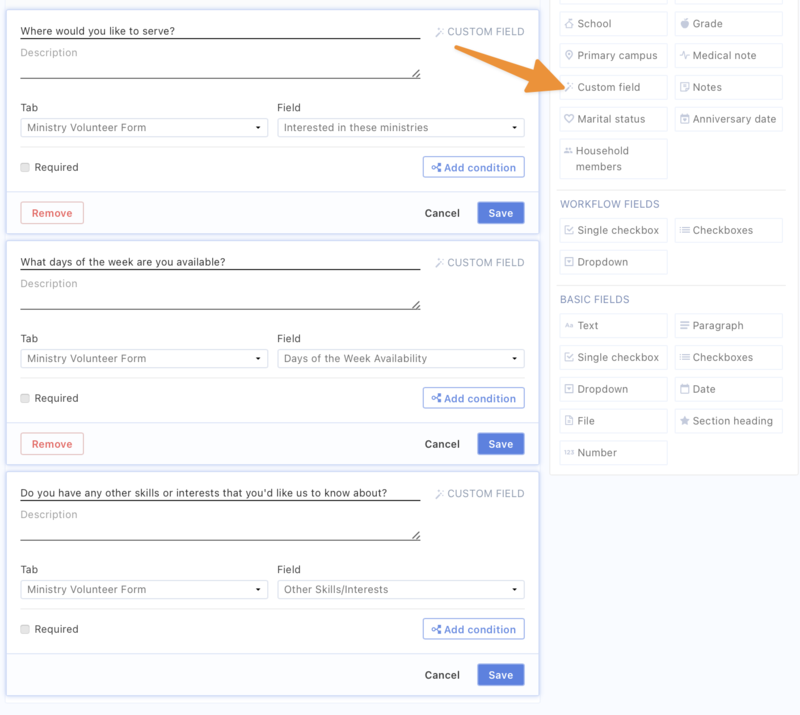Insert an Anniversary date field
The width and height of the screenshot is (800, 715).
coord(727,119)
